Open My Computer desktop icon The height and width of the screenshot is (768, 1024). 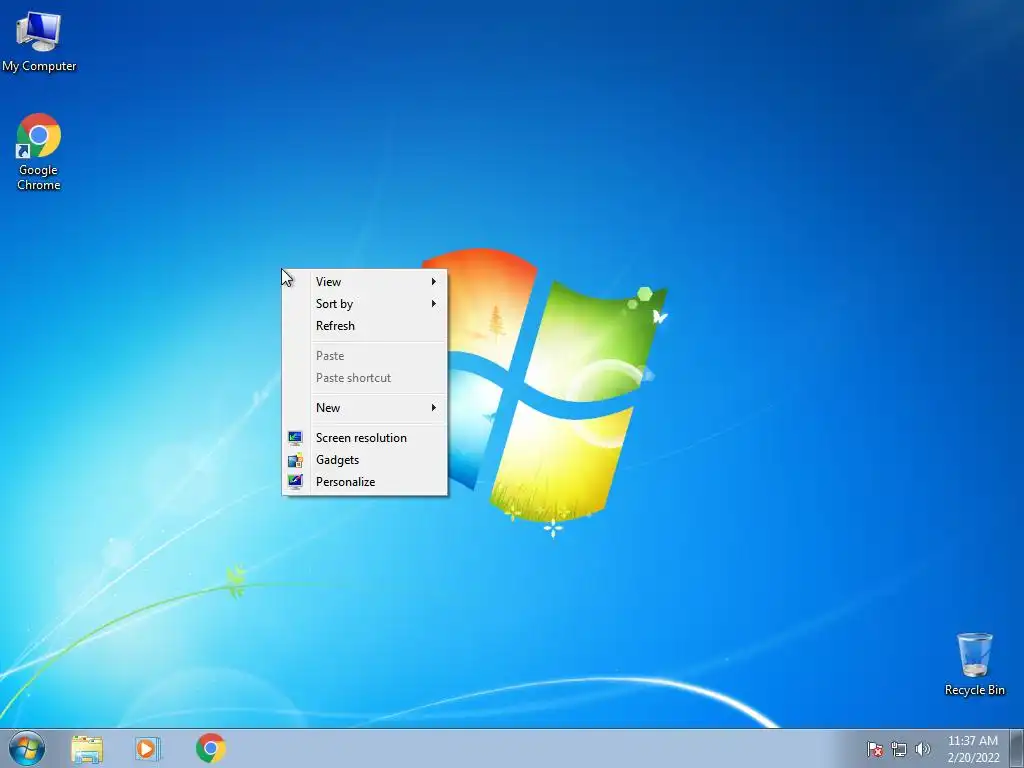point(39,41)
